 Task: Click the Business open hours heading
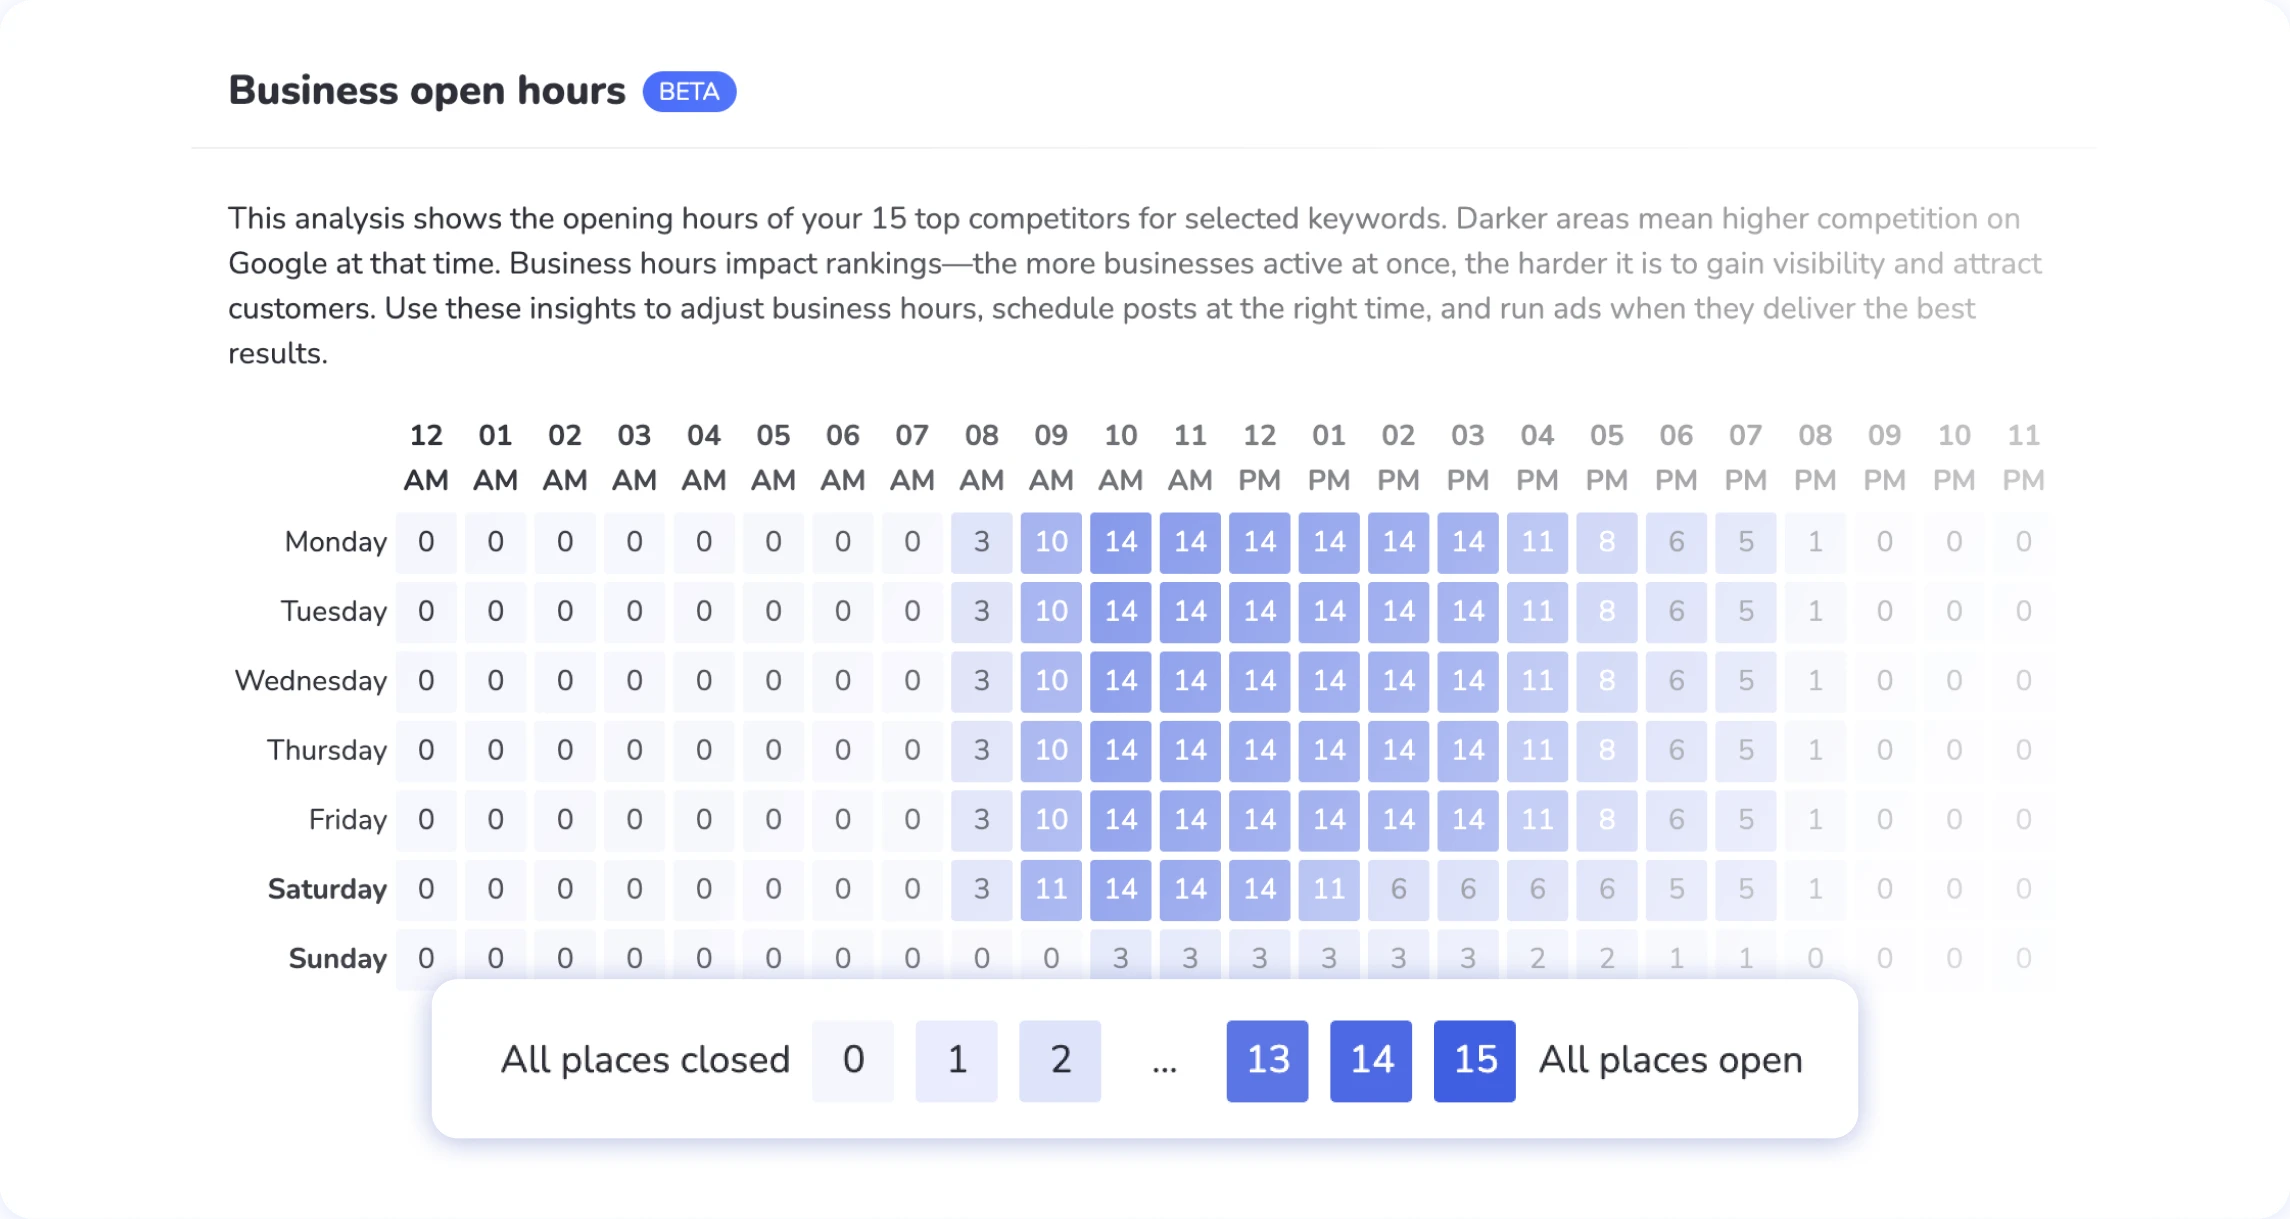coord(426,91)
